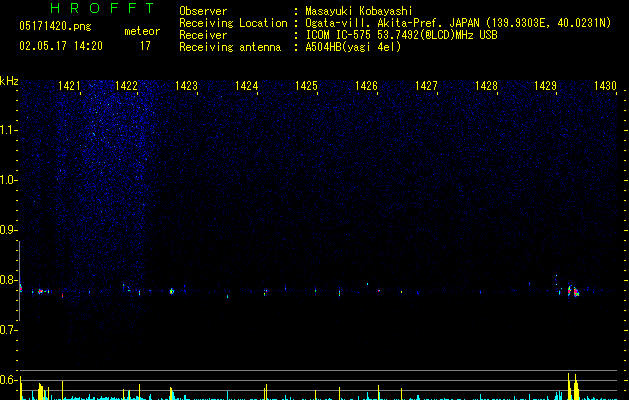Click the 1.0 kHz frequency label
This screenshot has width=629, height=400.
[8, 180]
